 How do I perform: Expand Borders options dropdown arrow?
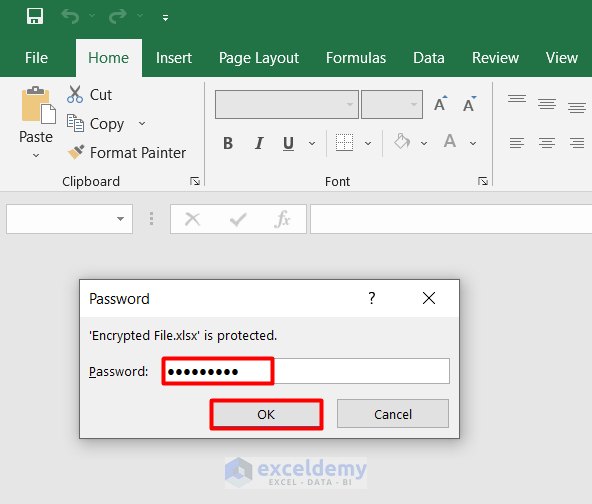368,143
